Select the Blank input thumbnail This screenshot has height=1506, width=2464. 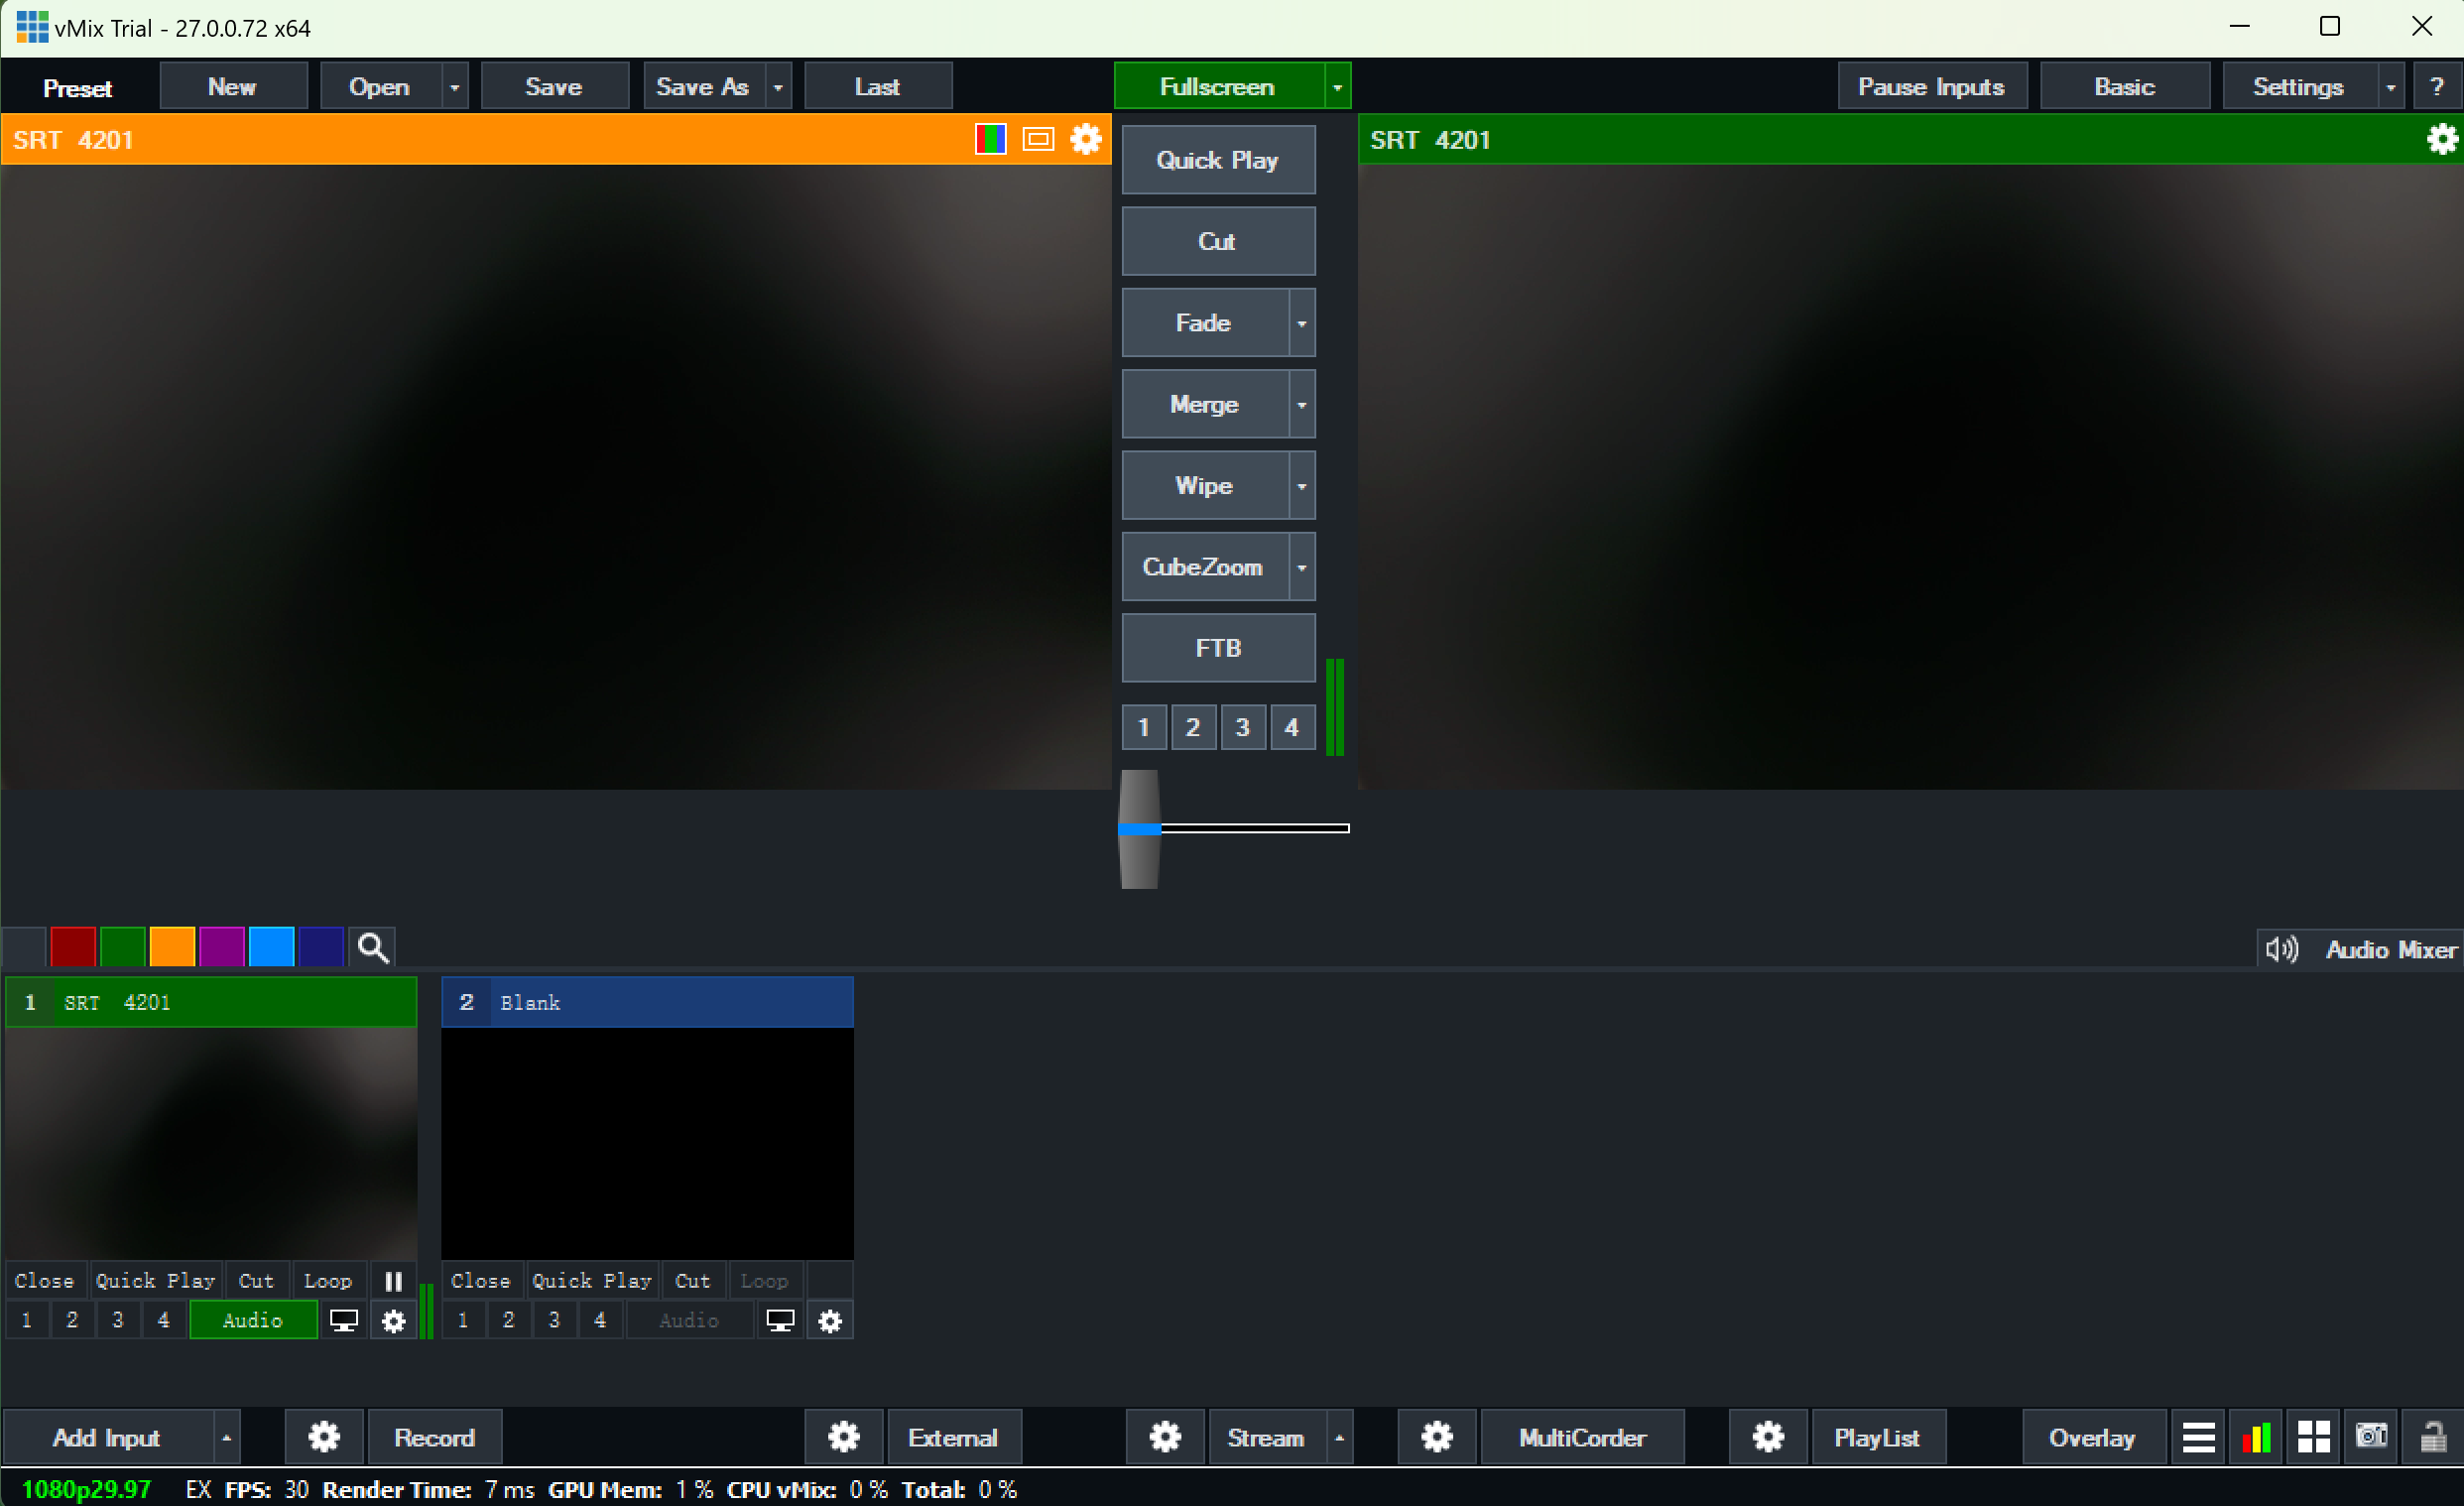coord(647,1143)
